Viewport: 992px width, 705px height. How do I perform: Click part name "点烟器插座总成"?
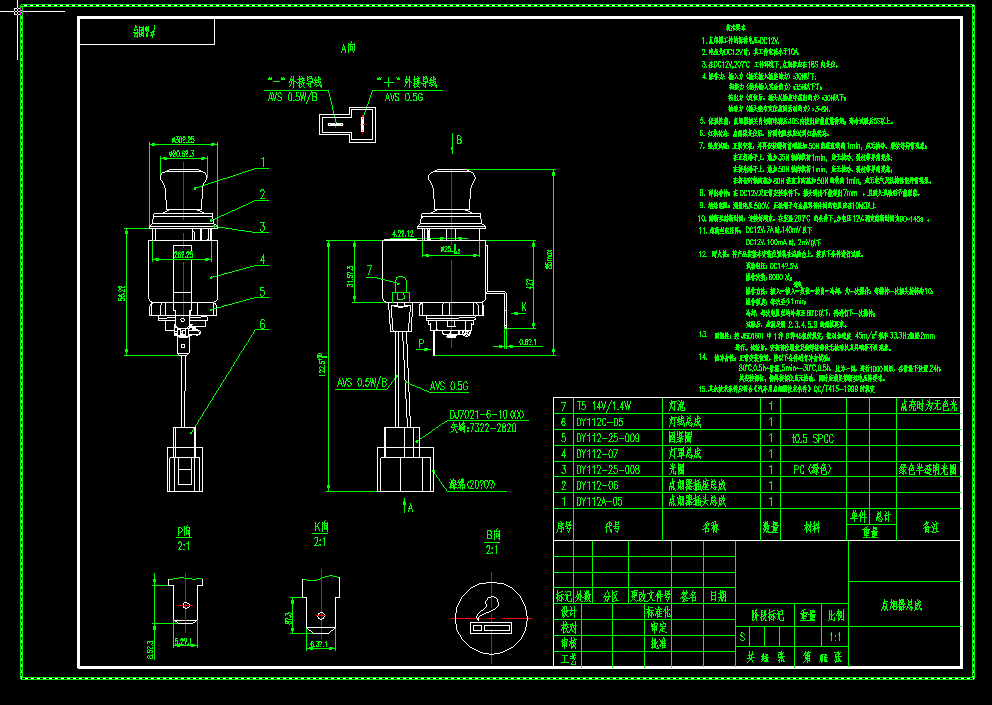pyautogui.click(x=697, y=486)
